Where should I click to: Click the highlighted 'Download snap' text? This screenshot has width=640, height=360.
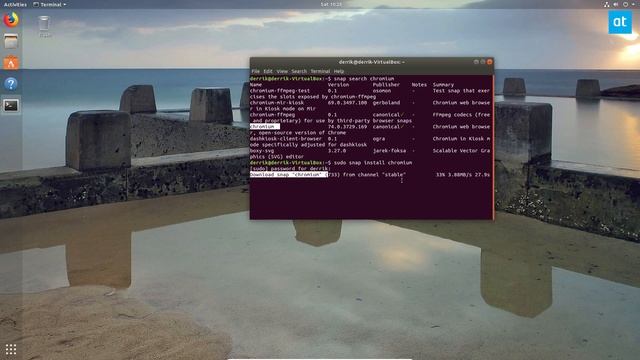click(x=289, y=175)
